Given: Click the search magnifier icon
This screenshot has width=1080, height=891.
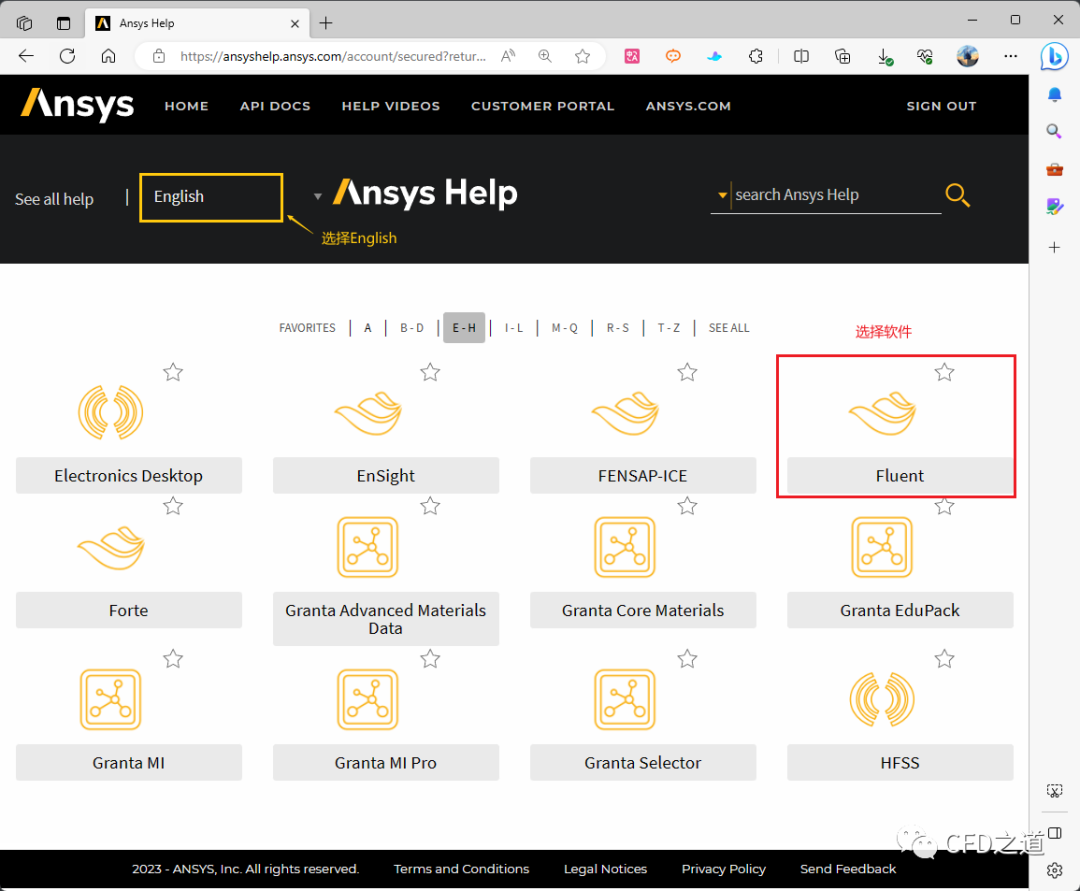Looking at the screenshot, I should tap(957, 195).
